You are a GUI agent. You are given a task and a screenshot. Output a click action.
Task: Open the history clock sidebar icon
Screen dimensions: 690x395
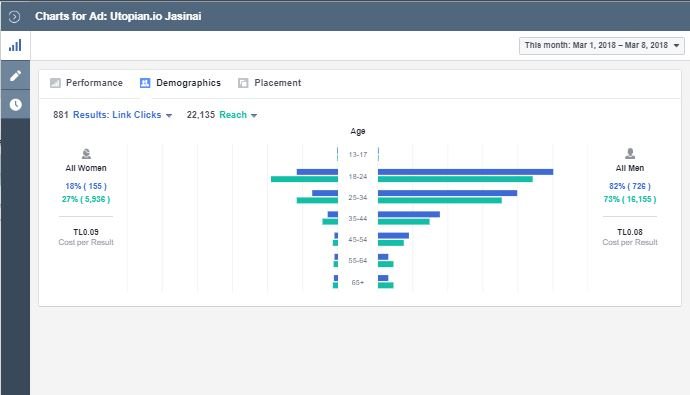[15, 105]
